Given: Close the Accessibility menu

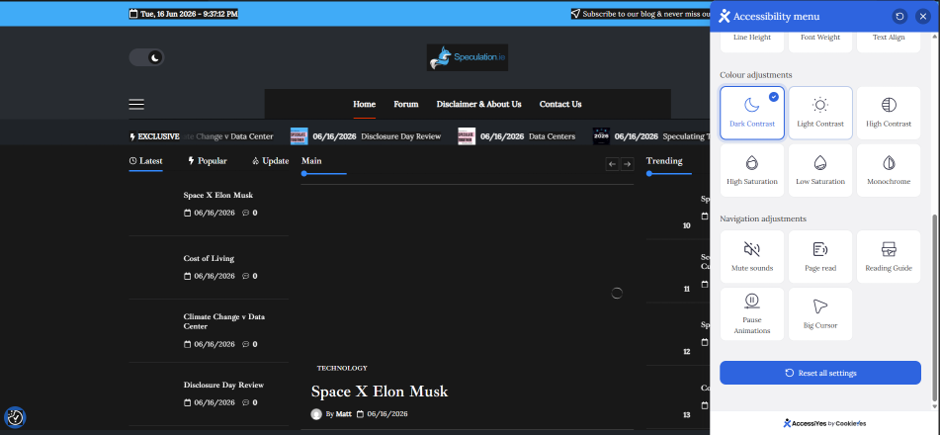Looking at the screenshot, I should point(923,16).
